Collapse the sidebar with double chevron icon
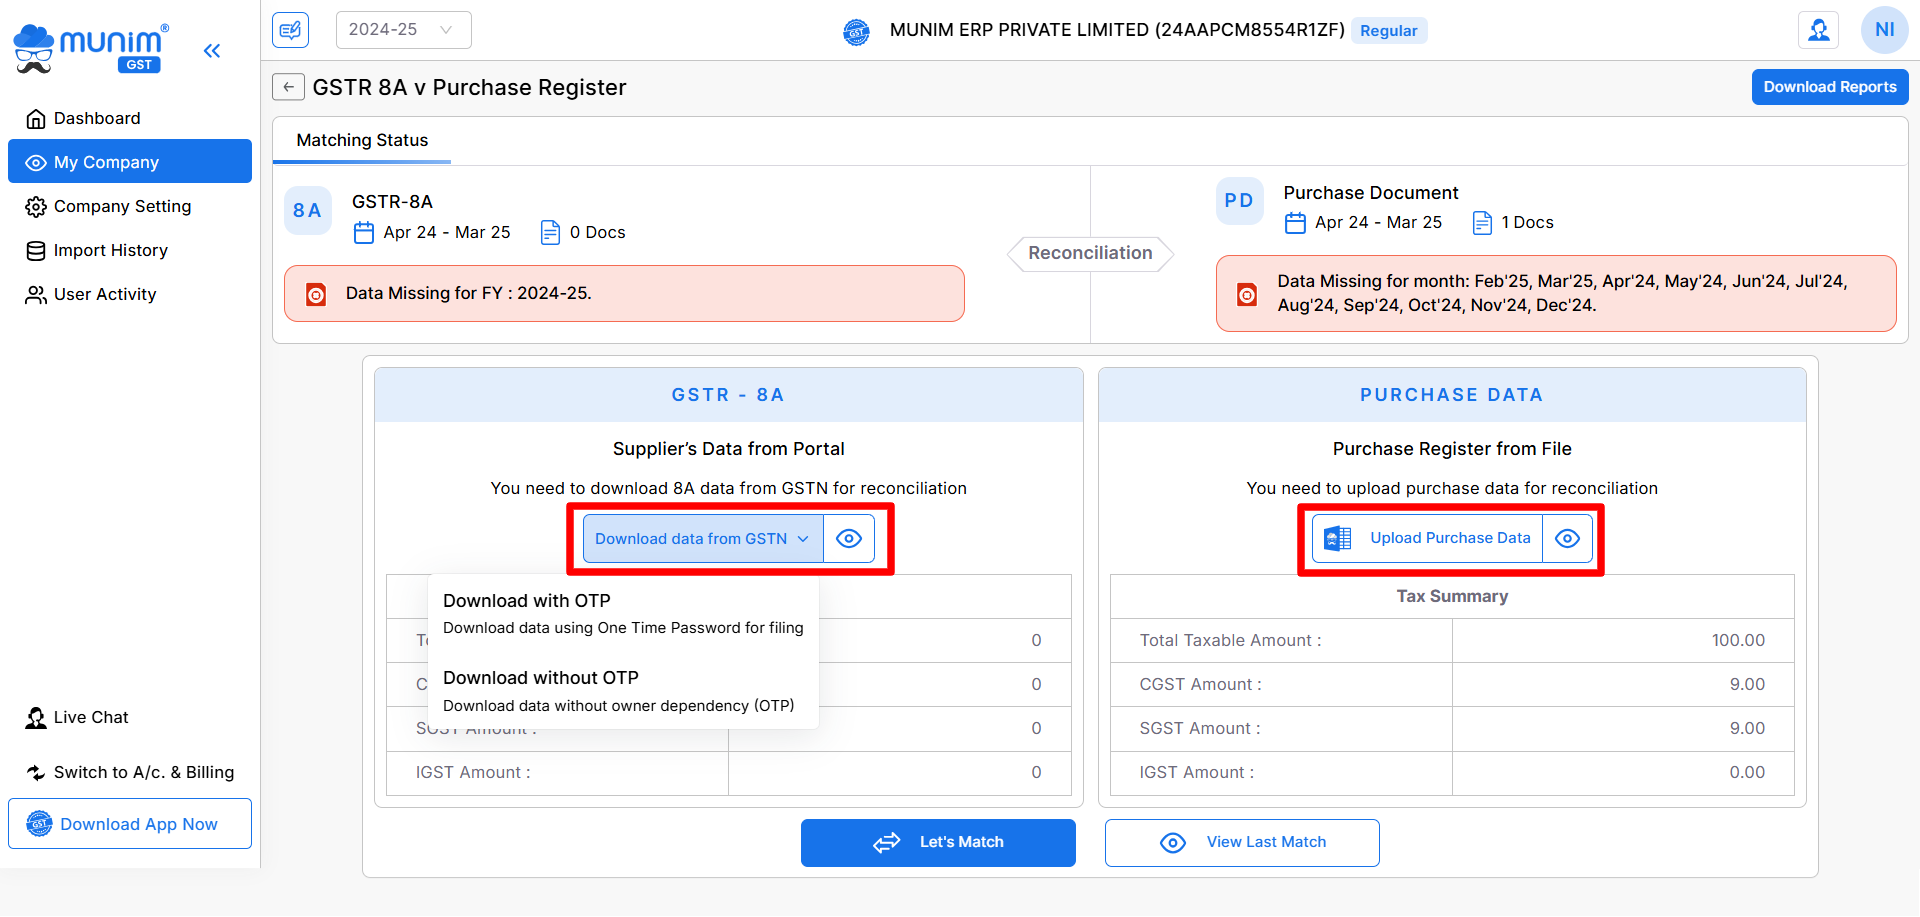Viewport: 1920px width, 917px height. point(211,51)
